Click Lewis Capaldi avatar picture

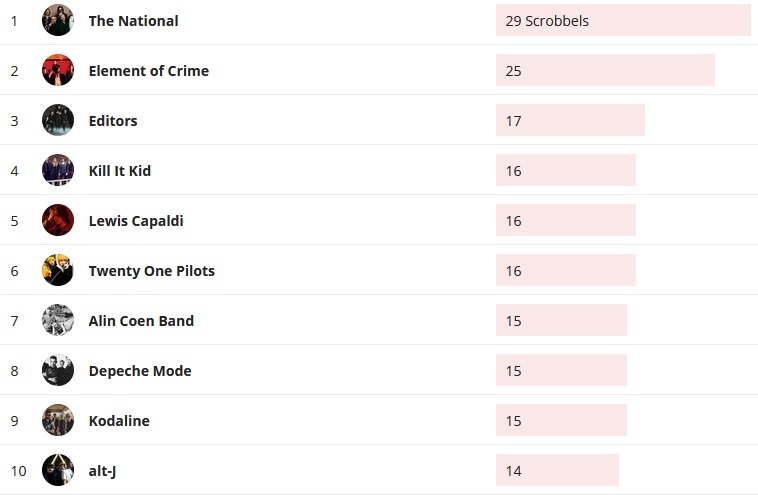tap(58, 220)
